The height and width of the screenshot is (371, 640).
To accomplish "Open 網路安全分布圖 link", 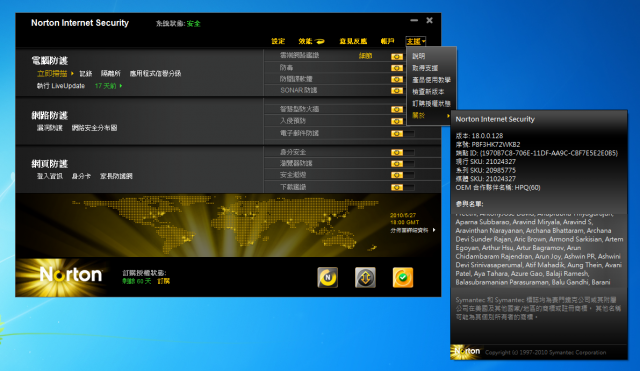I will [x=94, y=128].
